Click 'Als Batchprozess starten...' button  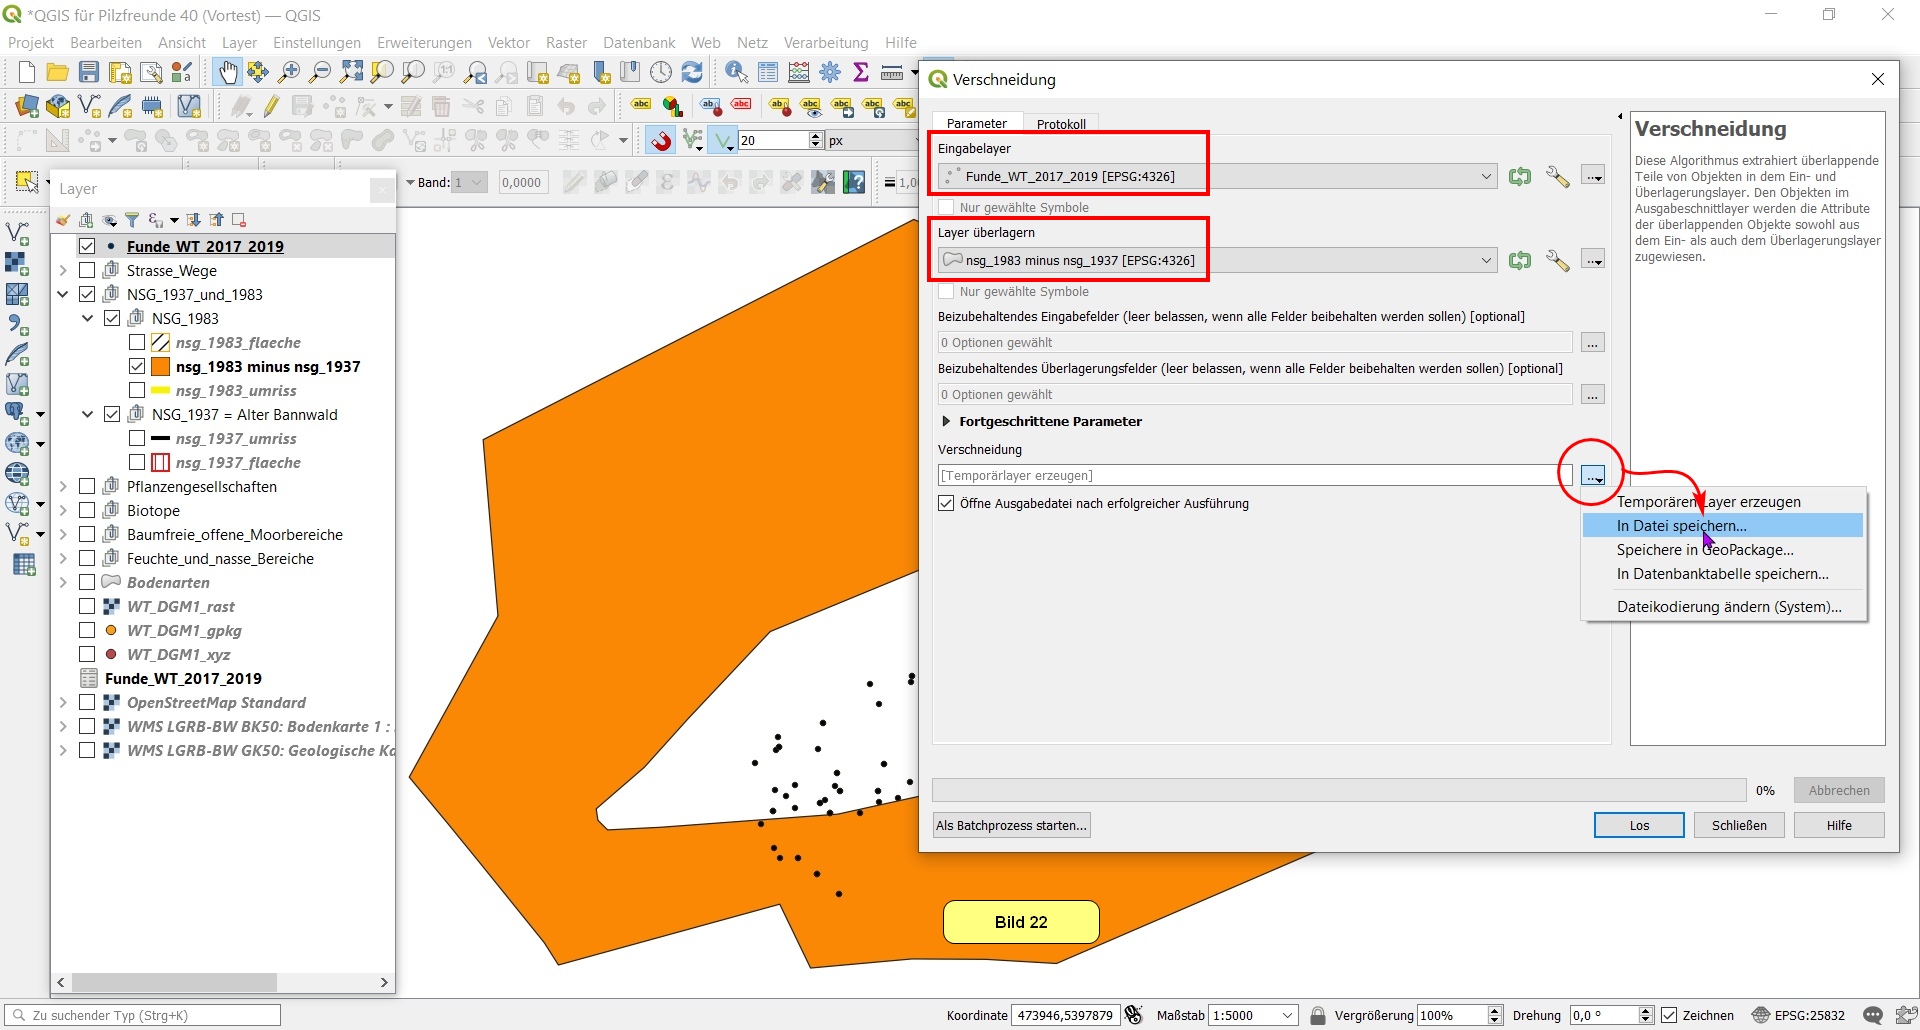[1011, 826]
